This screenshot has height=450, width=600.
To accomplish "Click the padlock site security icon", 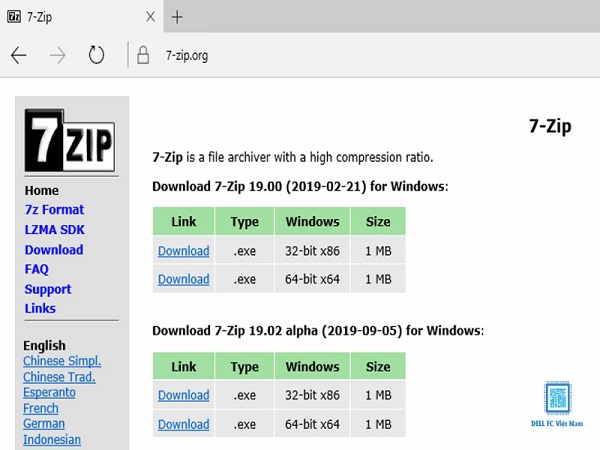I will coord(143,55).
